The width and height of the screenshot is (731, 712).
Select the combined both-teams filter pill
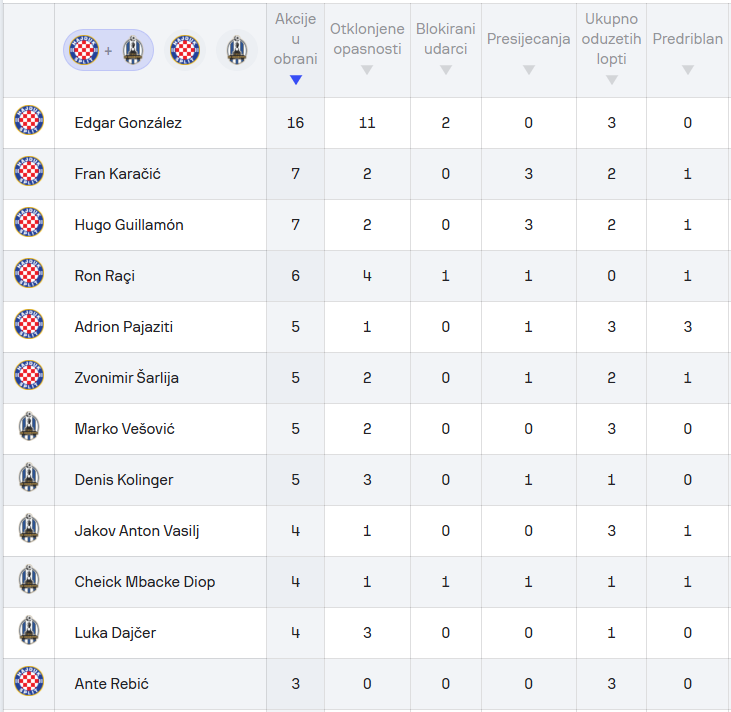coord(108,50)
